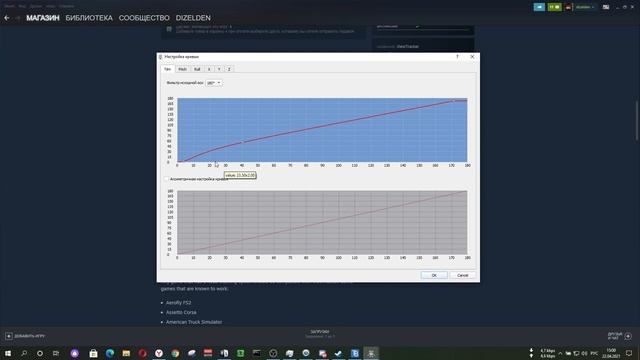
Task: Open the МАГАЗИН section in Steam
Action: 42,18
